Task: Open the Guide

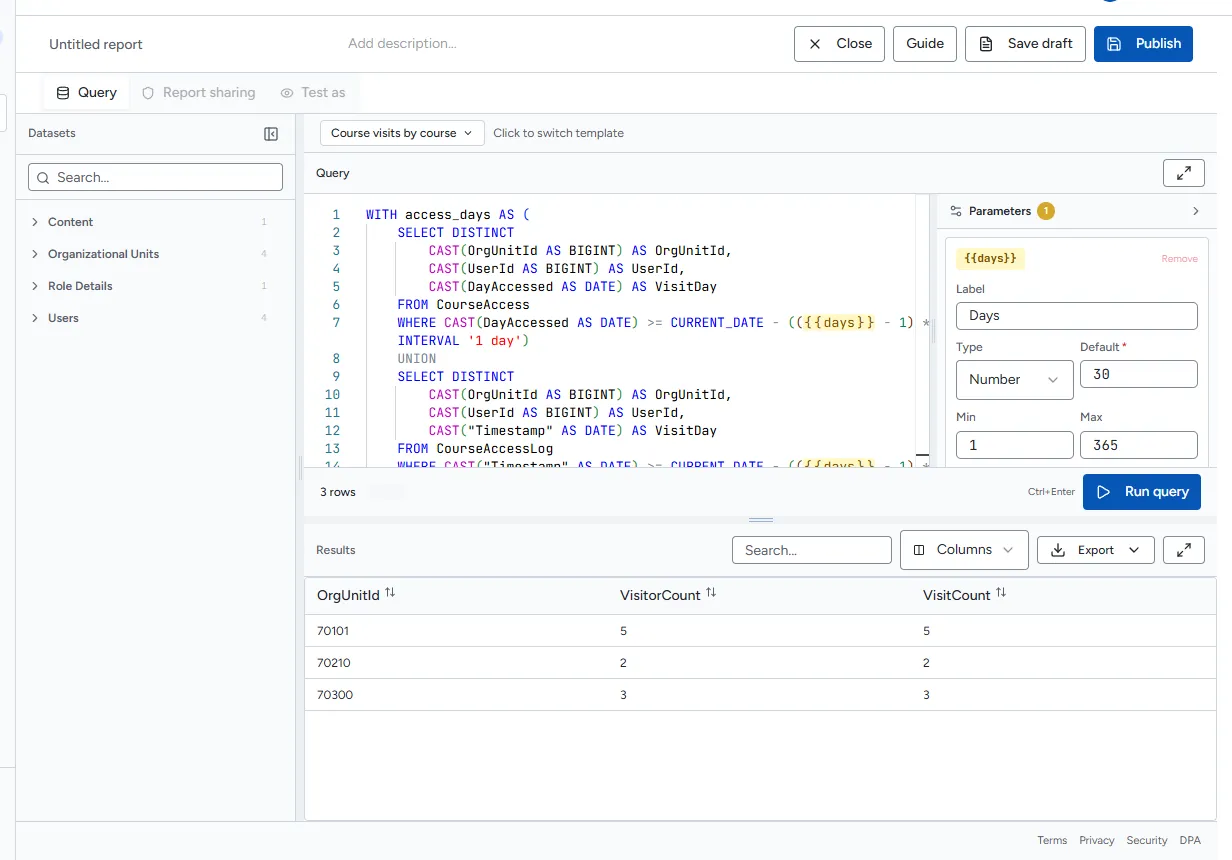Action: point(925,44)
